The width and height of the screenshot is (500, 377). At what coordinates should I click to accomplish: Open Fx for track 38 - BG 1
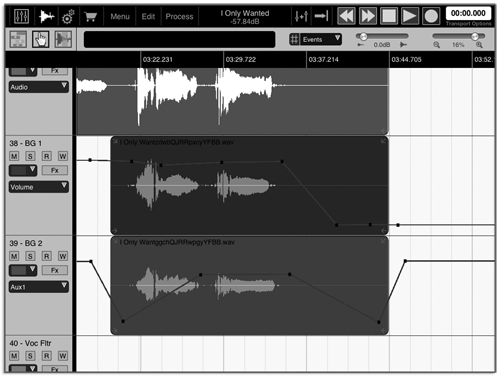pos(55,170)
